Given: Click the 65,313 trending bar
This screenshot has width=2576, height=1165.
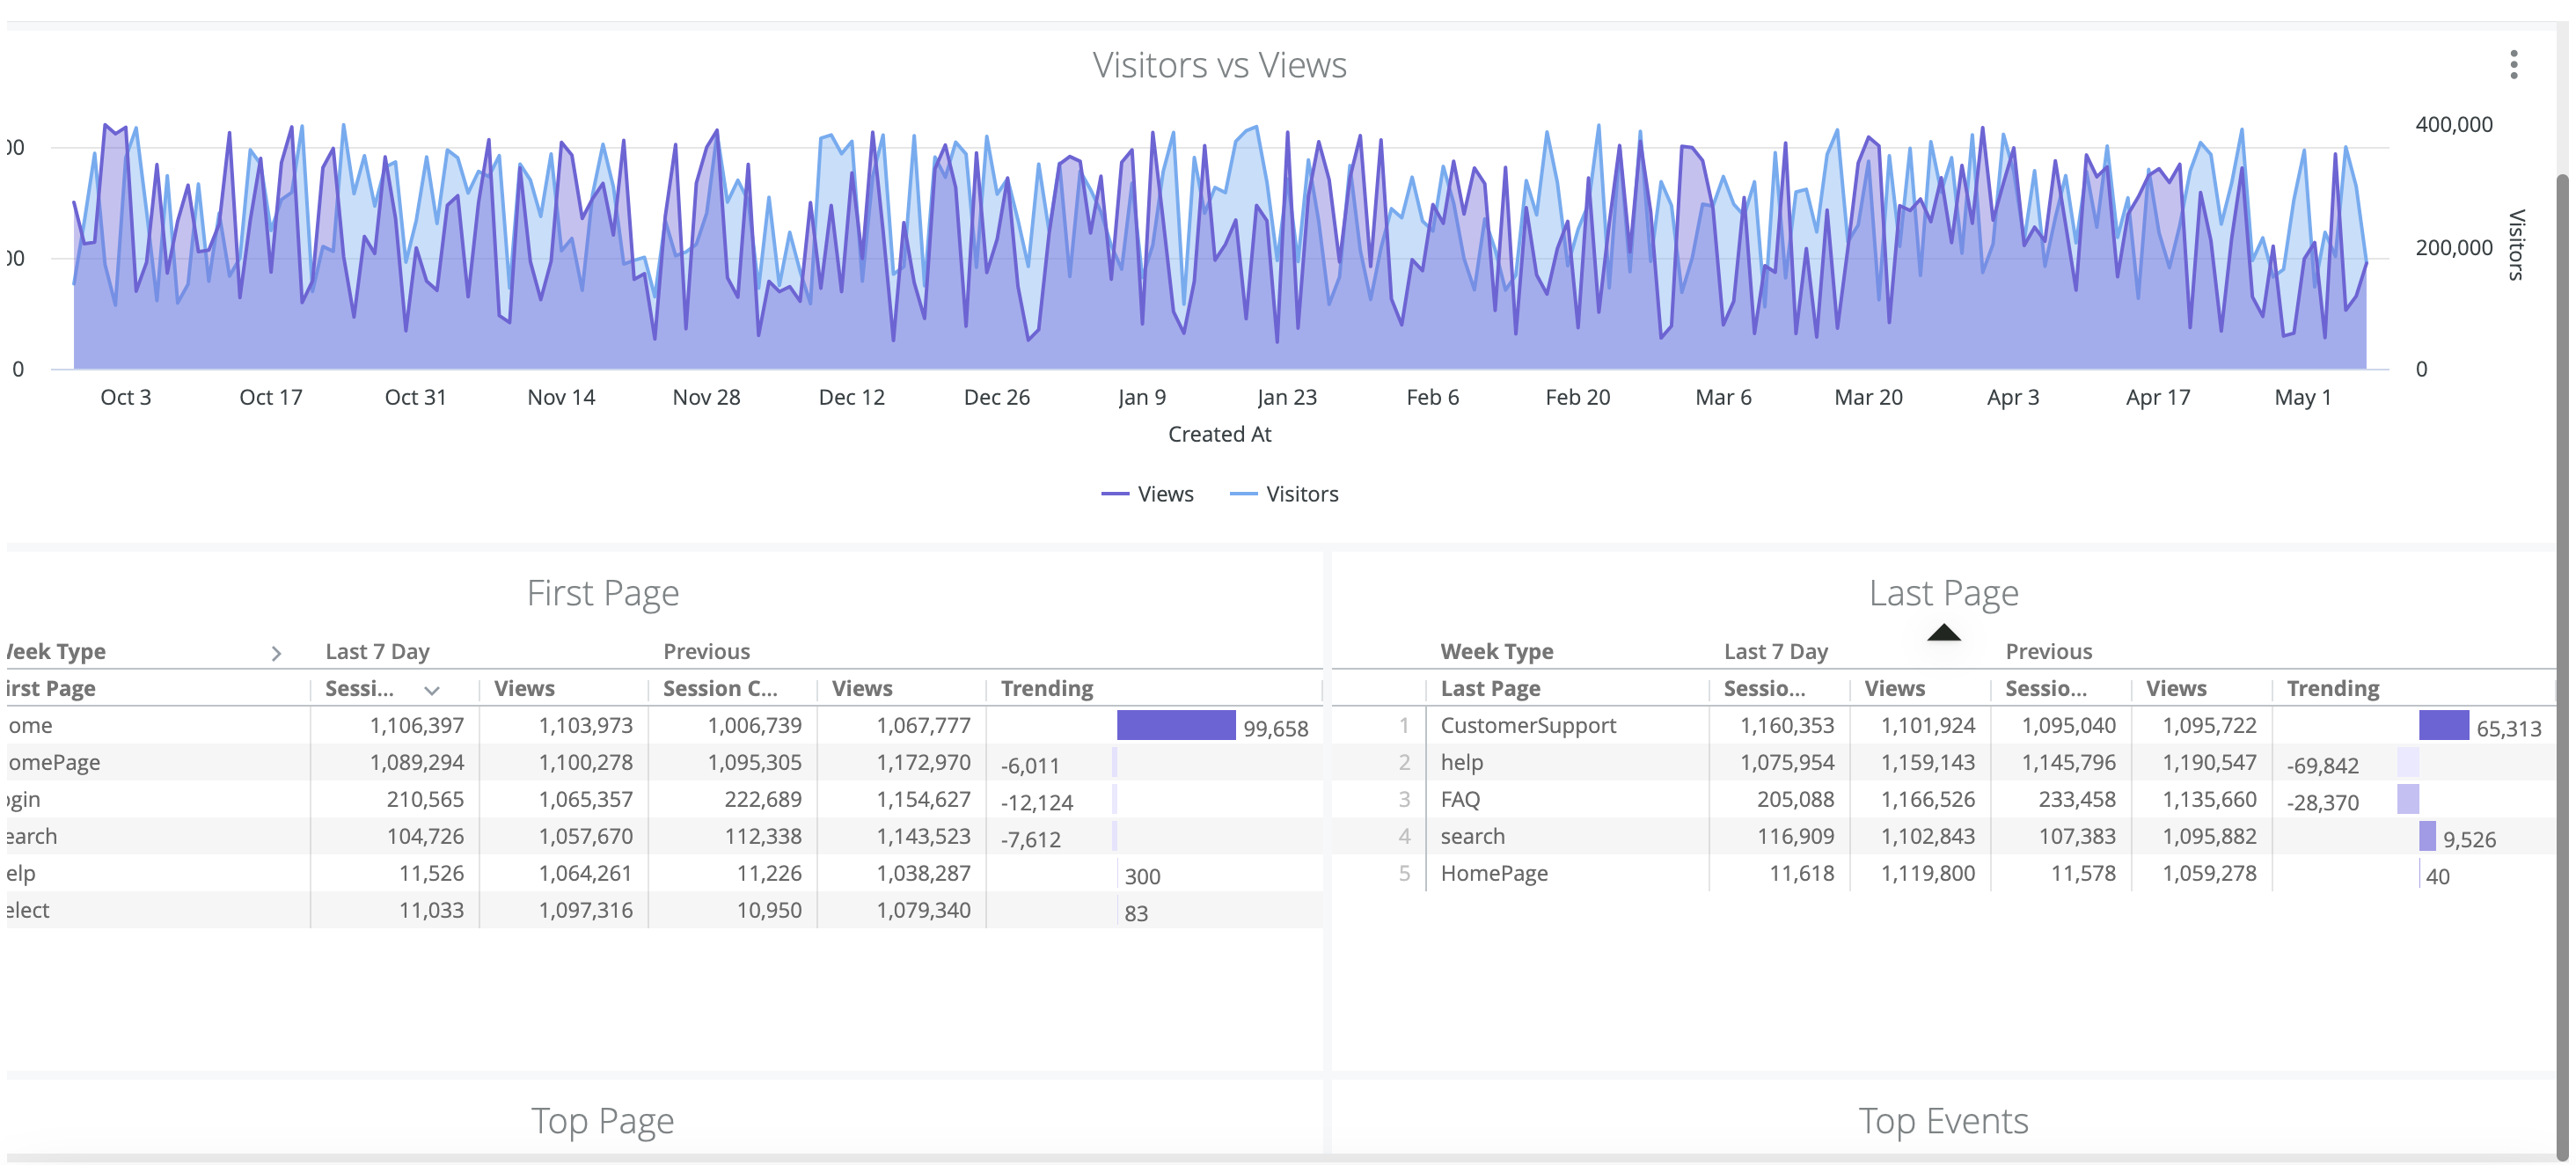Looking at the screenshot, I should coord(2443,725).
